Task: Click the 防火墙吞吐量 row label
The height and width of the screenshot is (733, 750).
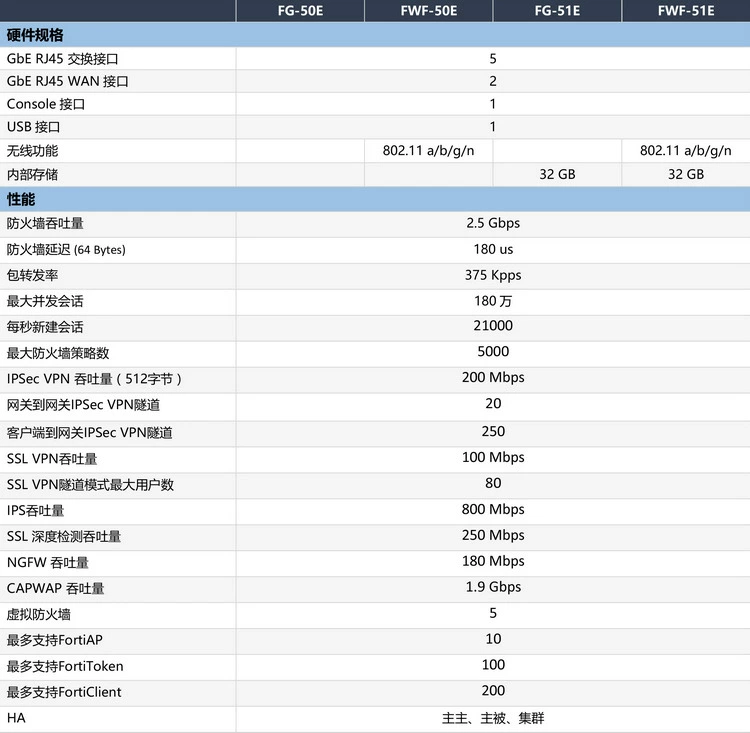Action: (45, 223)
